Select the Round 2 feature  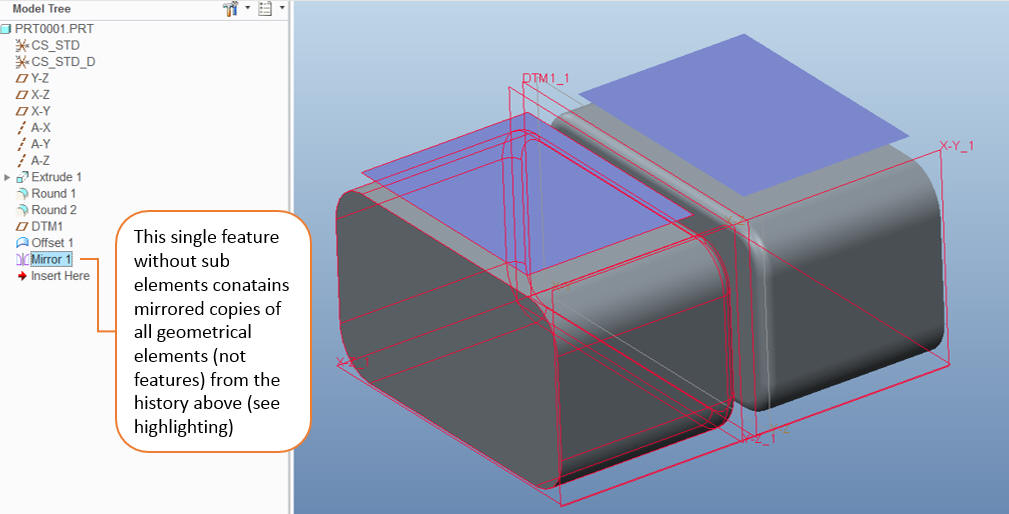pyautogui.click(x=54, y=210)
